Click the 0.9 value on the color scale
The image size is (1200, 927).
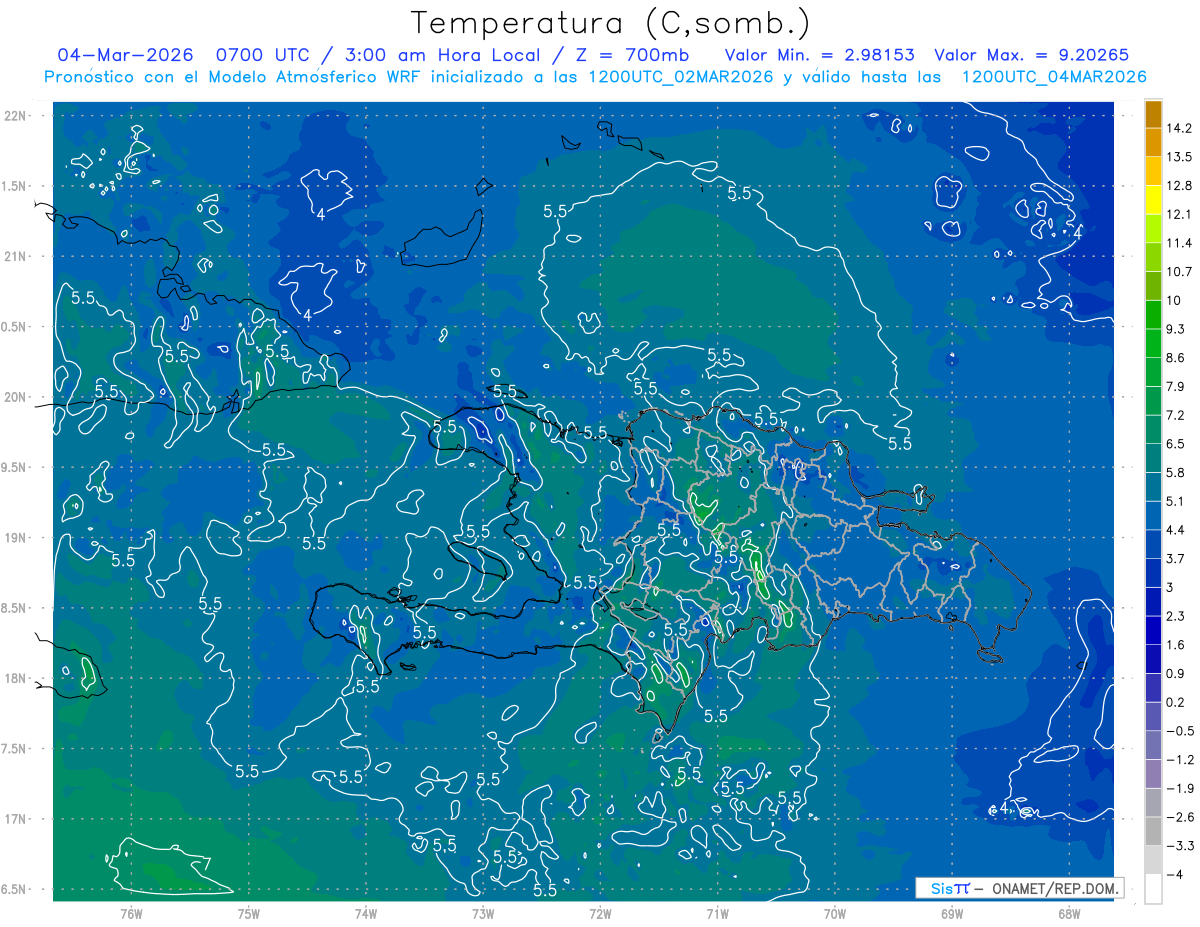[x=1176, y=673]
